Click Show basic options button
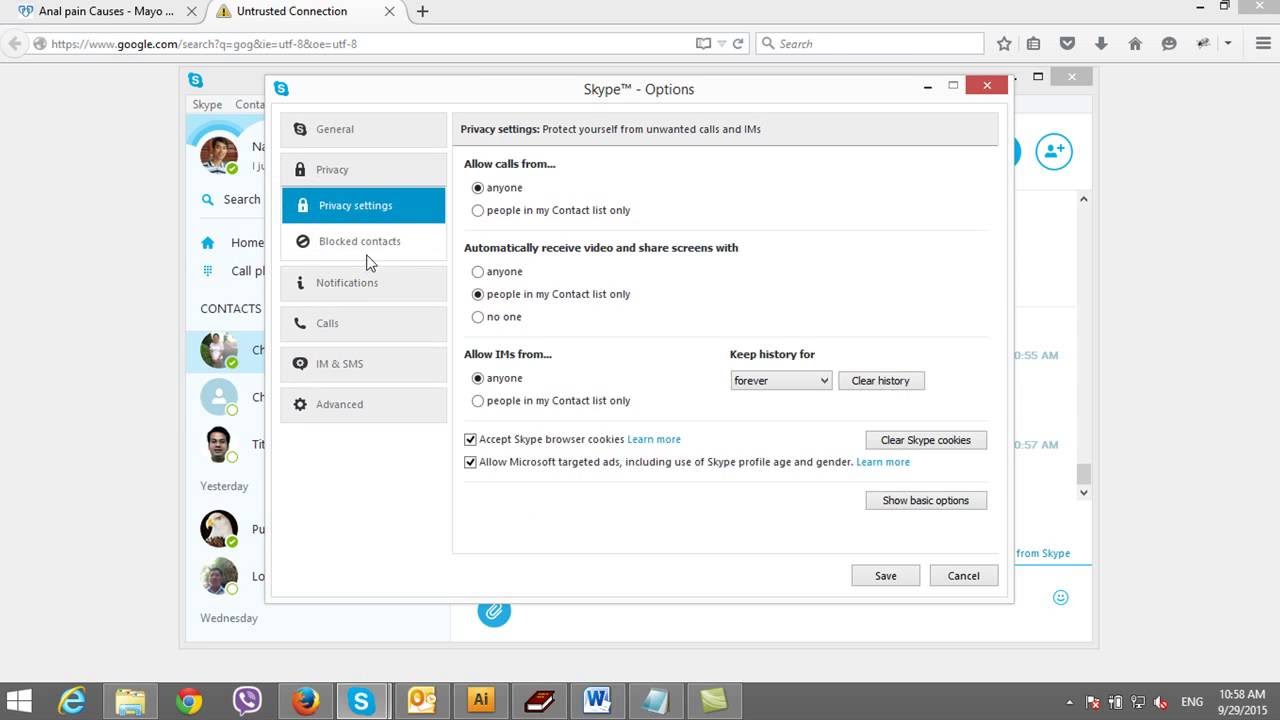Screen dimensions: 1280x720 pyautogui.click(x=926, y=500)
